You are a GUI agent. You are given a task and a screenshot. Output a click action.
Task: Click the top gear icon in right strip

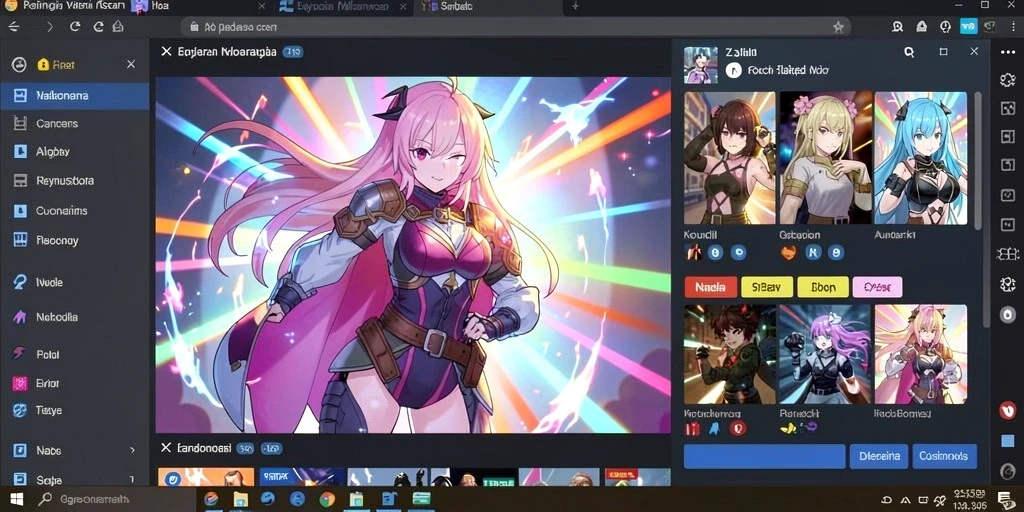(1008, 80)
